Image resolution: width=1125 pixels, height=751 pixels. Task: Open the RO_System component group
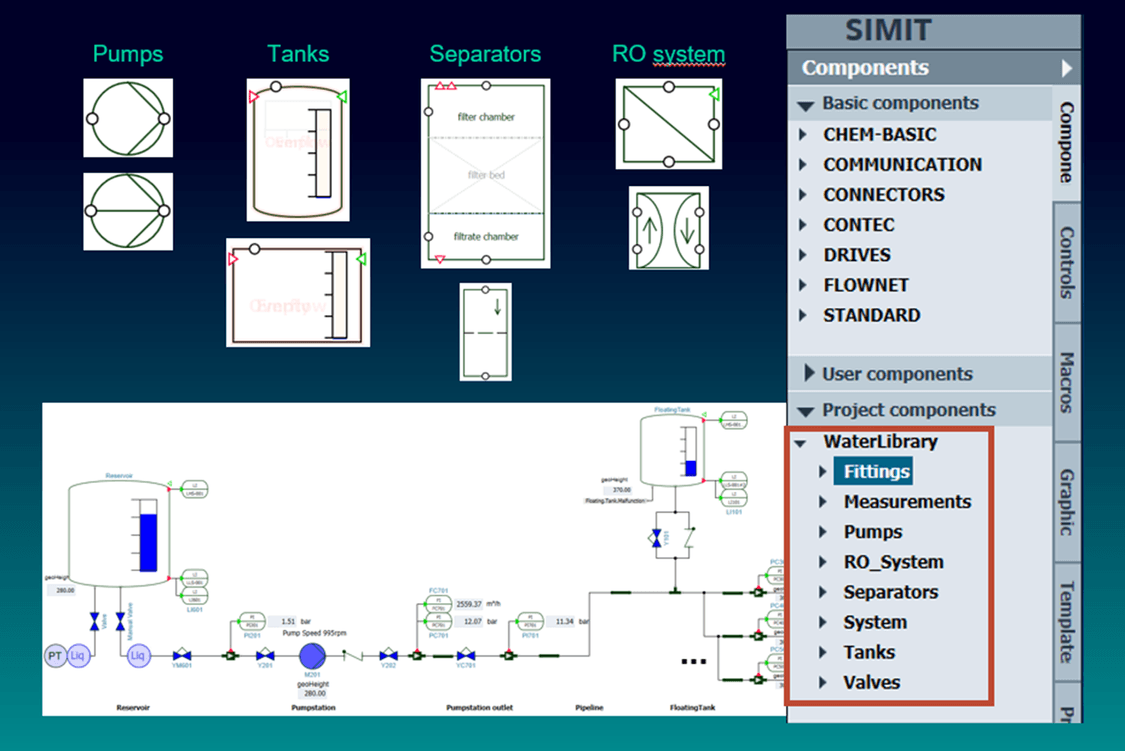point(894,562)
